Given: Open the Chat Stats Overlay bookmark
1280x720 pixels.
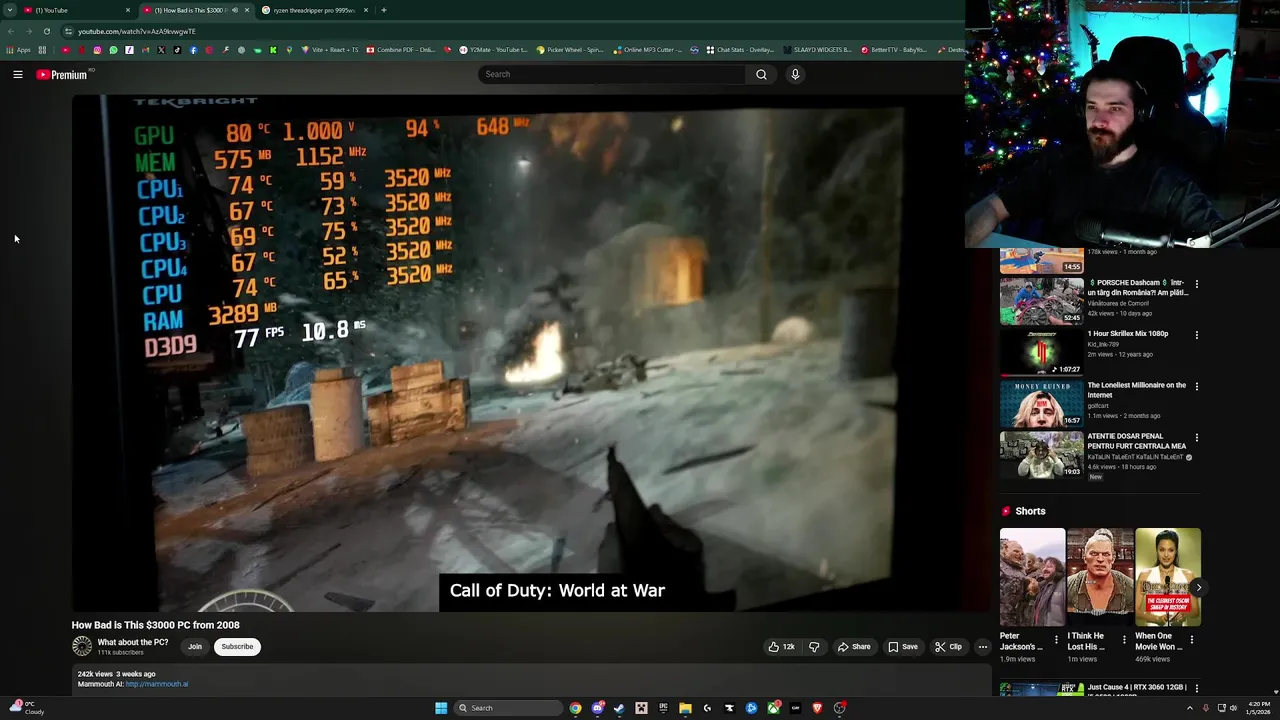Looking at the screenshot, I should point(740,50).
